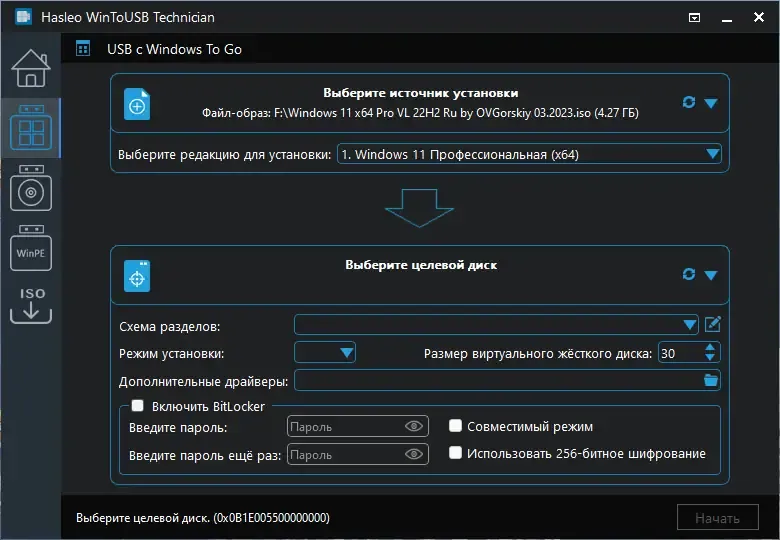Refresh the installation source list
The image size is (780, 540).
688,102
